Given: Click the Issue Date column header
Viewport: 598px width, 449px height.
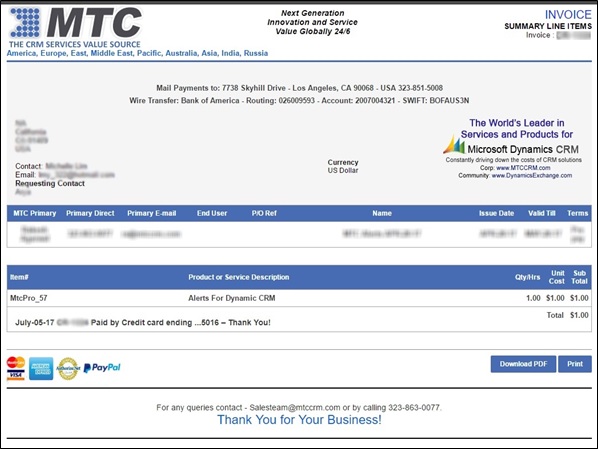Looking at the screenshot, I should [x=497, y=213].
